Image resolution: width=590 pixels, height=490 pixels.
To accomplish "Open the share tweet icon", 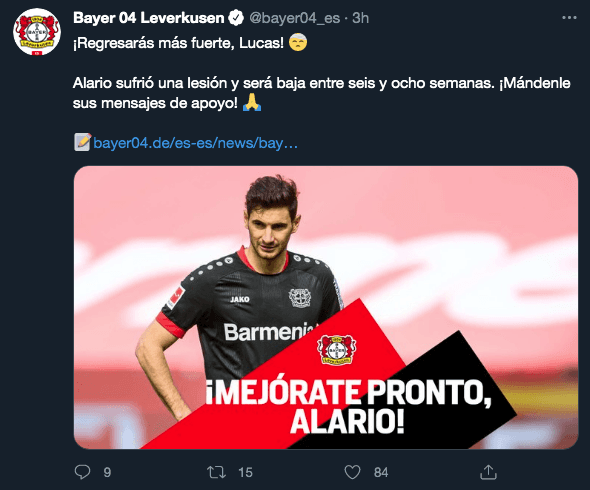I will pyautogui.click(x=488, y=472).
